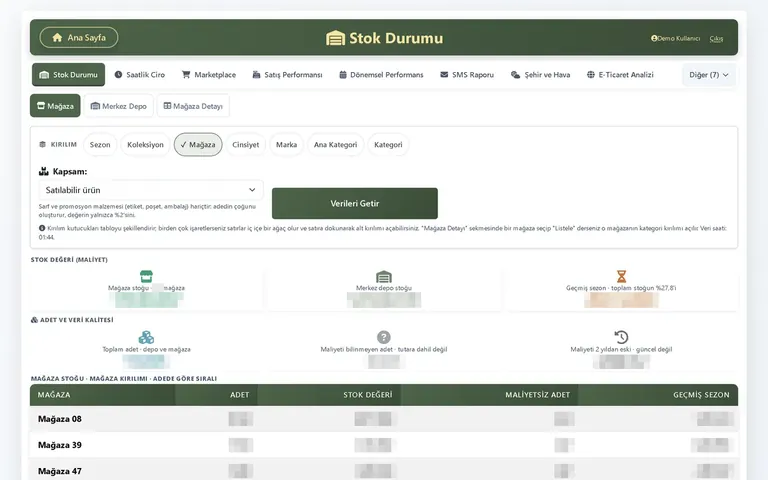The height and width of the screenshot is (480, 768).
Task: Click the Kırılım label icon
Action: coord(43,144)
